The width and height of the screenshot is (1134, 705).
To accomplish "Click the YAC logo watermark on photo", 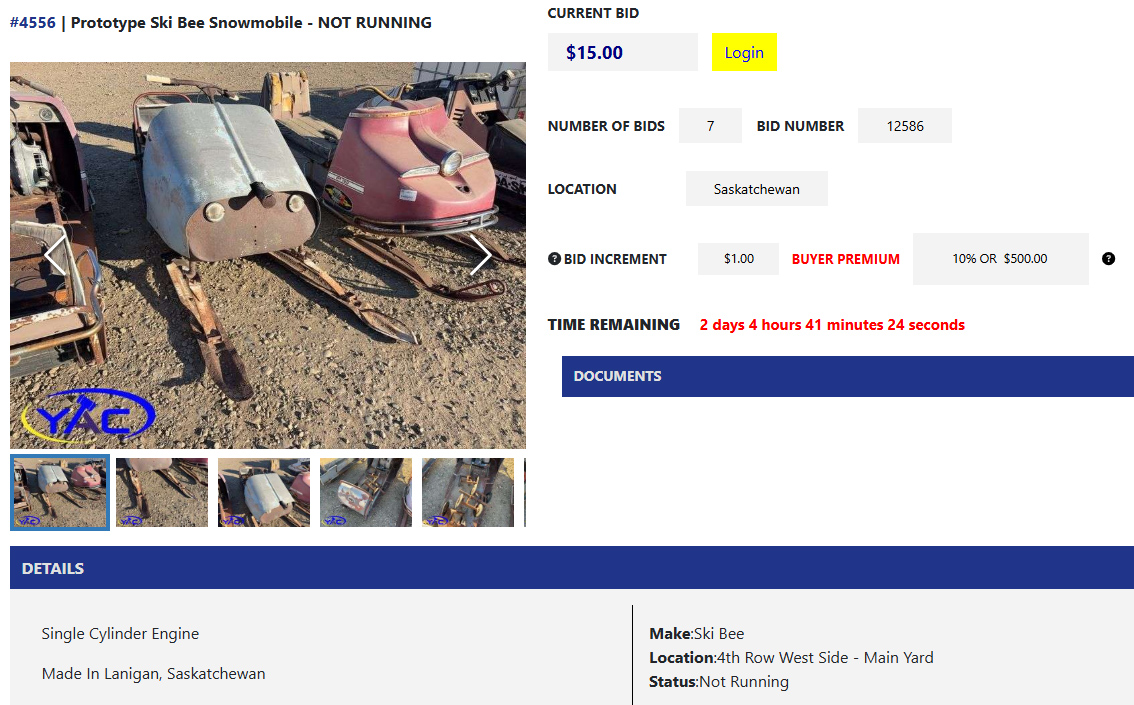I will coord(88,416).
